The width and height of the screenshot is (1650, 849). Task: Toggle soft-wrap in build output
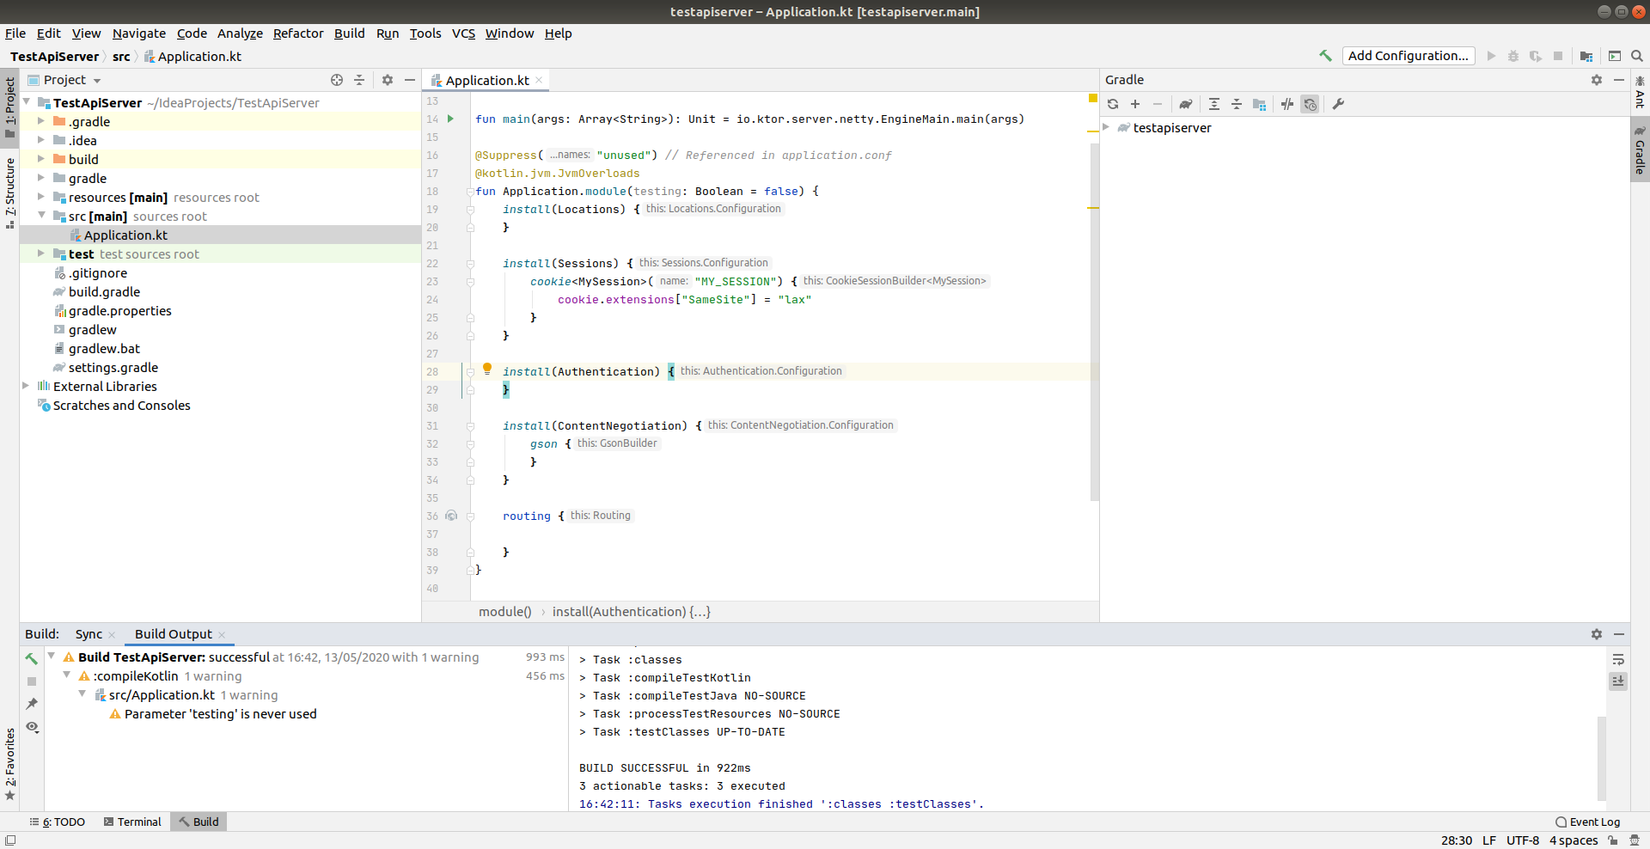click(1618, 660)
